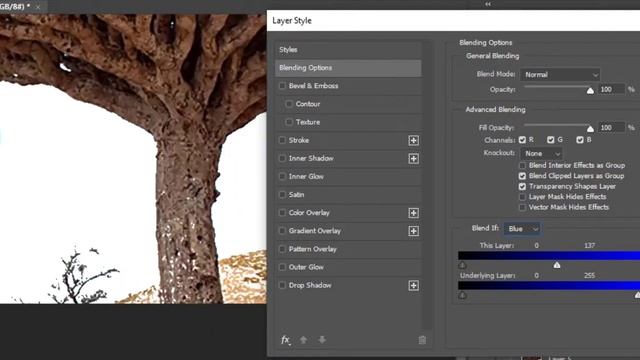Click the tree trunk on the canvas
Viewport: 640px width, 360px height.
[188, 216]
